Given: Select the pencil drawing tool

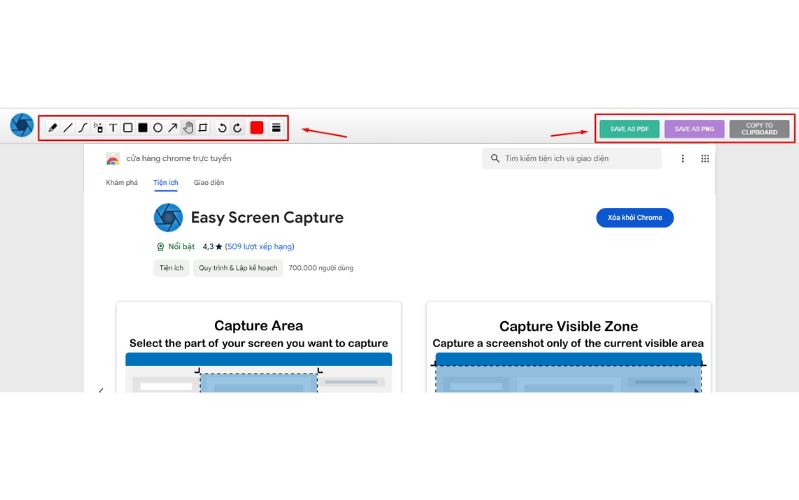Looking at the screenshot, I should click(x=52, y=127).
